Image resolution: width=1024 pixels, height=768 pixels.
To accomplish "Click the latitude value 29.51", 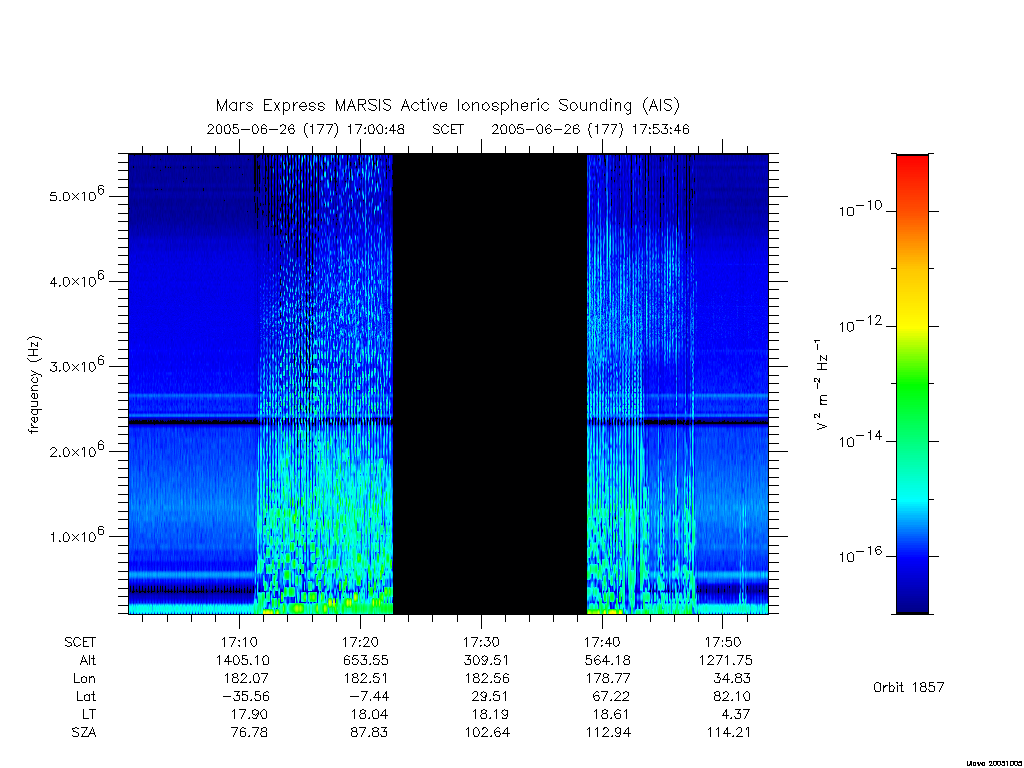I will click(489, 696).
